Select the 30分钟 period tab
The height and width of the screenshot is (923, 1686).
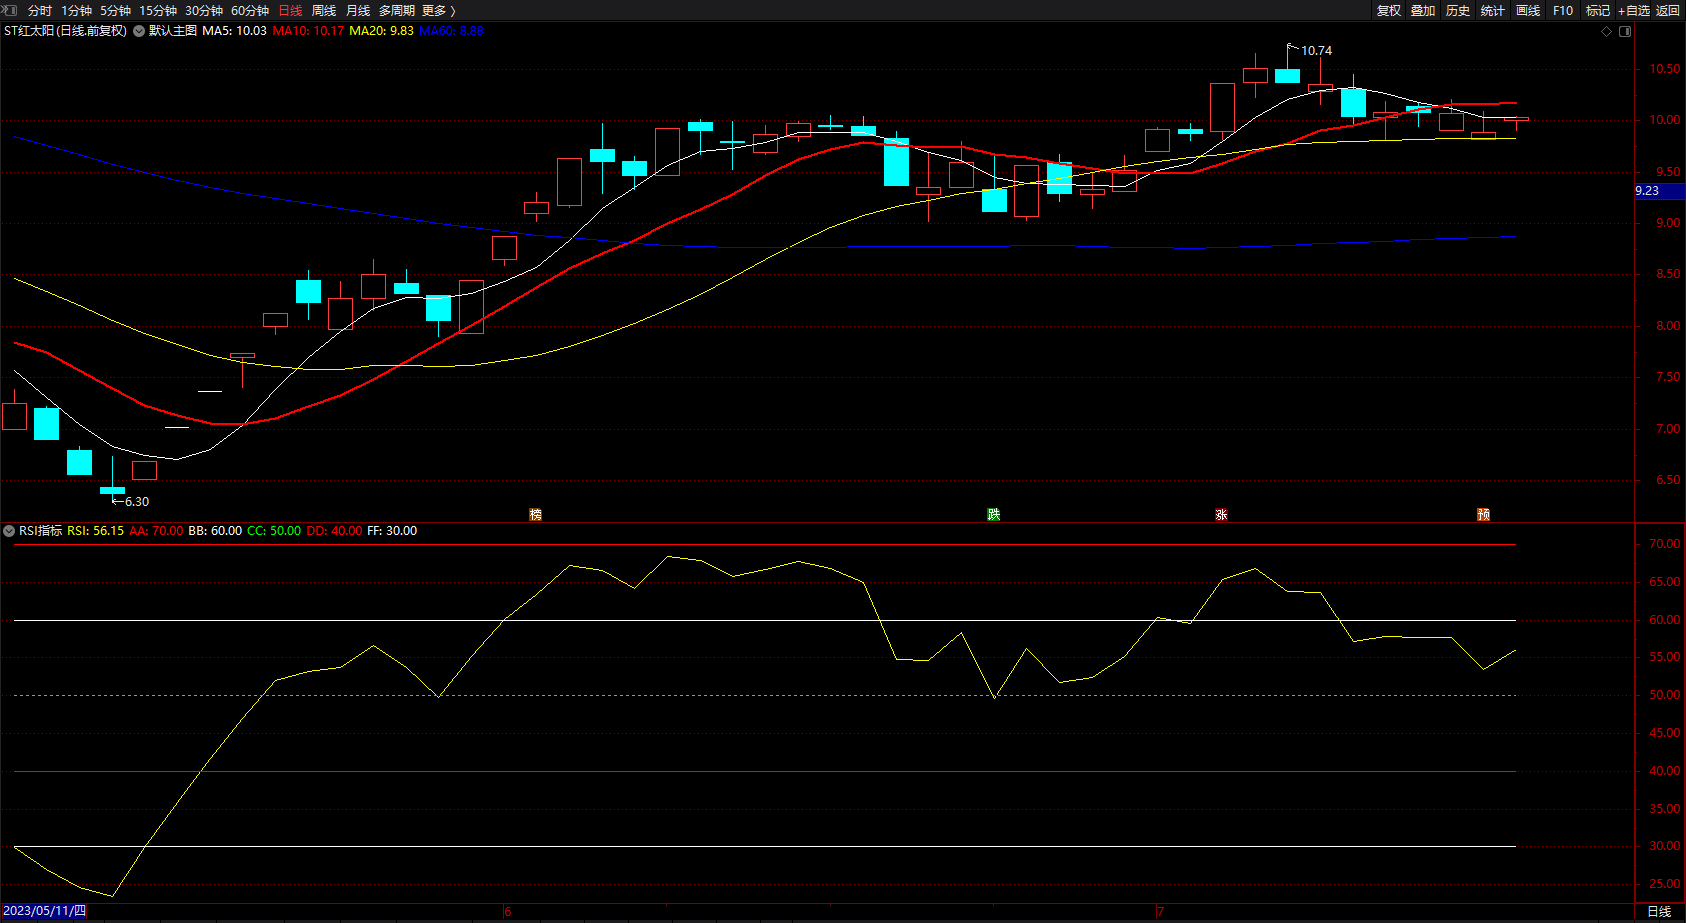pos(204,11)
